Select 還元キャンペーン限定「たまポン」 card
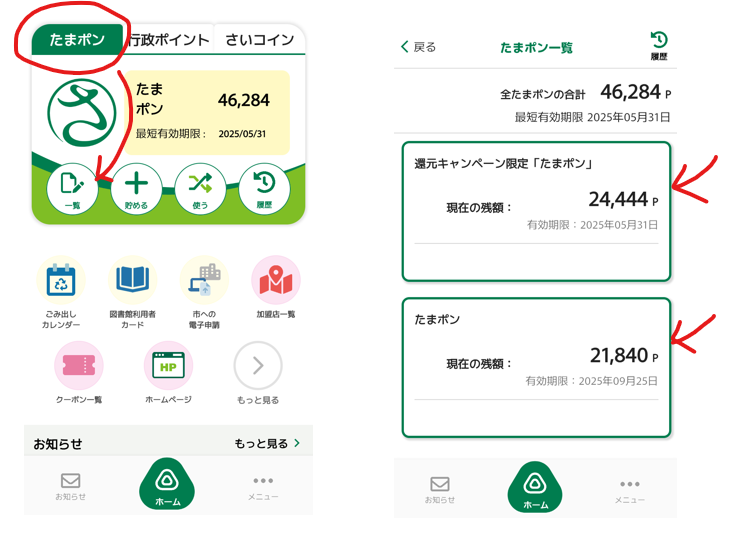The image size is (742, 552). (535, 211)
